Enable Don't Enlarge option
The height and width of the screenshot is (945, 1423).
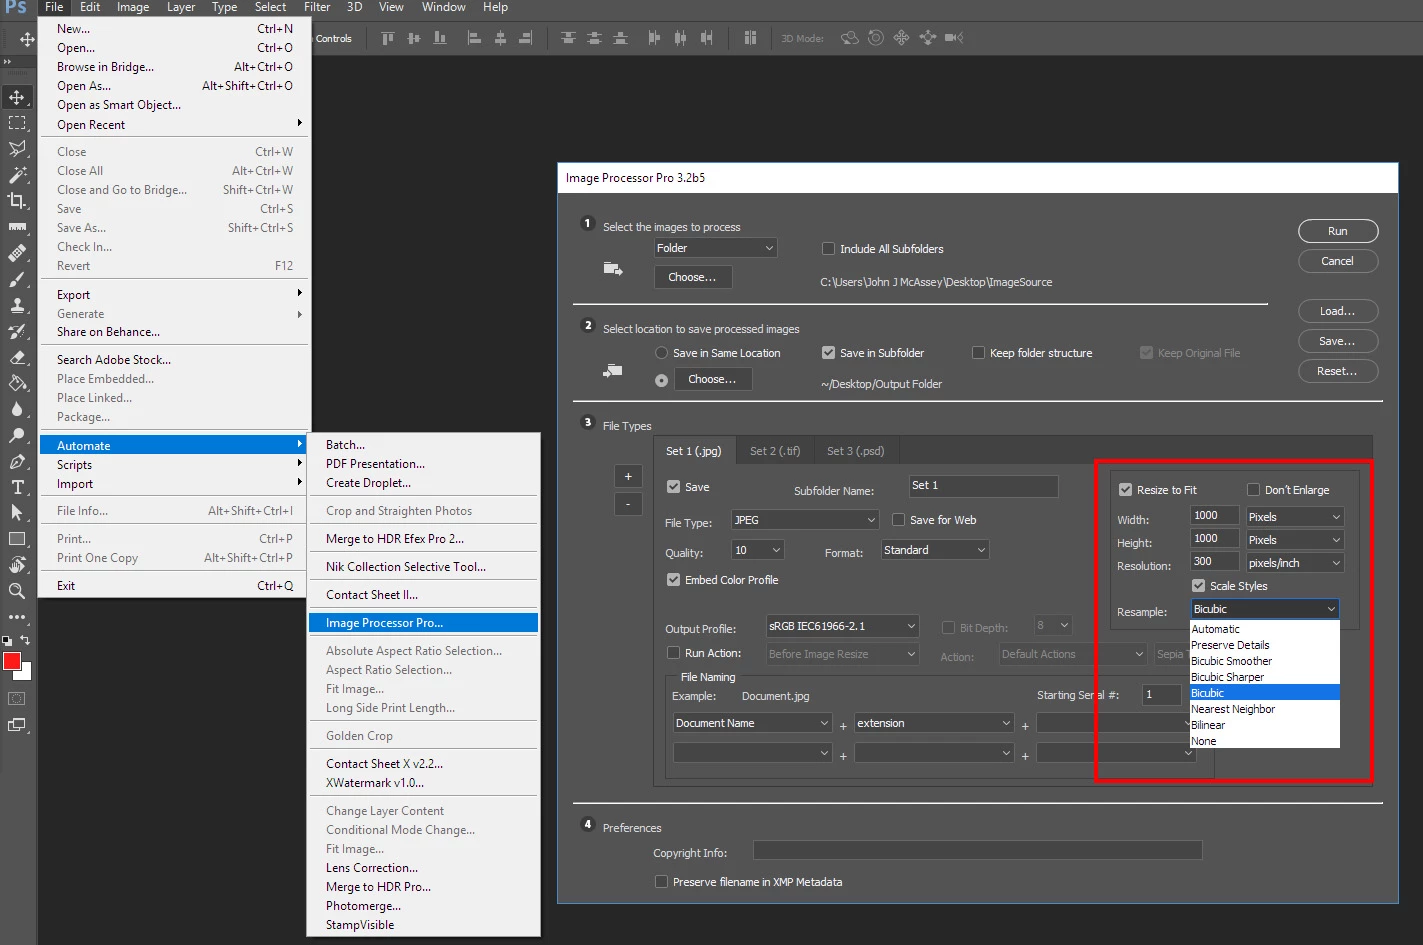click(x=1253, y=490)
